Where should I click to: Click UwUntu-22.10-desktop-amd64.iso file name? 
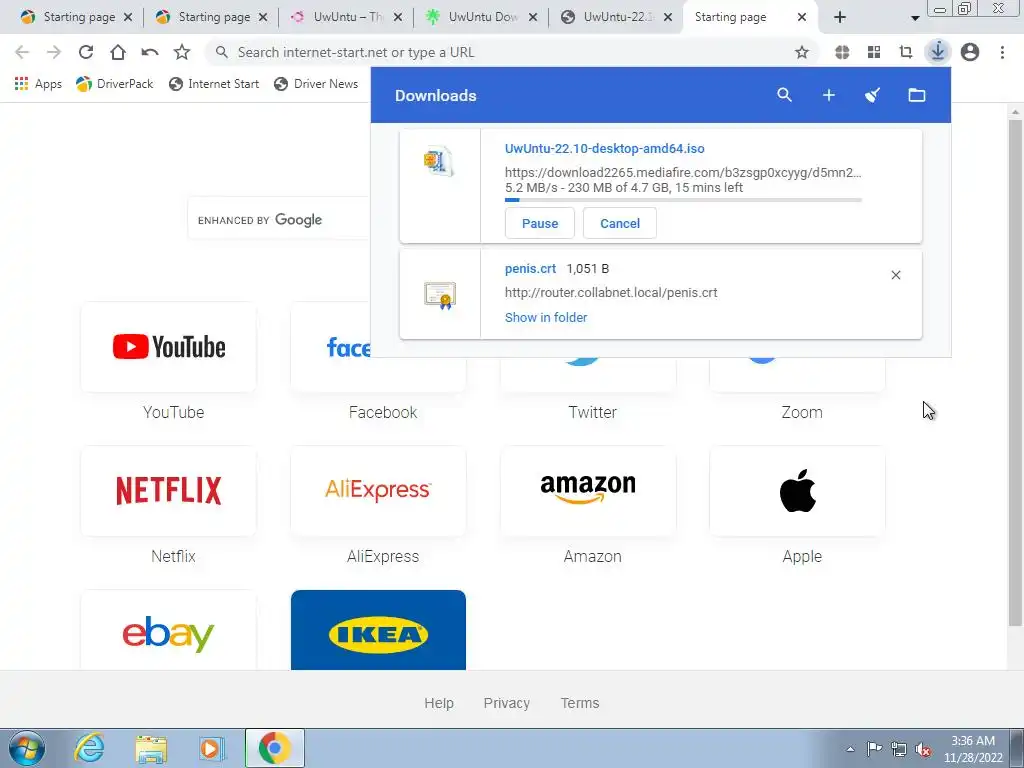(605, 148)
